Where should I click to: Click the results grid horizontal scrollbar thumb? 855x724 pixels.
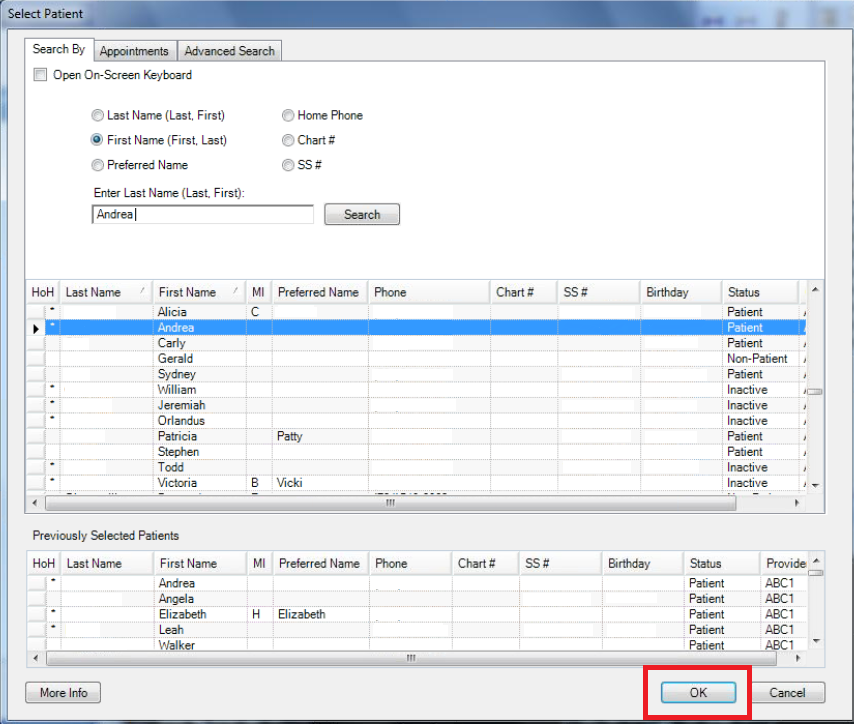click(390, 503)
